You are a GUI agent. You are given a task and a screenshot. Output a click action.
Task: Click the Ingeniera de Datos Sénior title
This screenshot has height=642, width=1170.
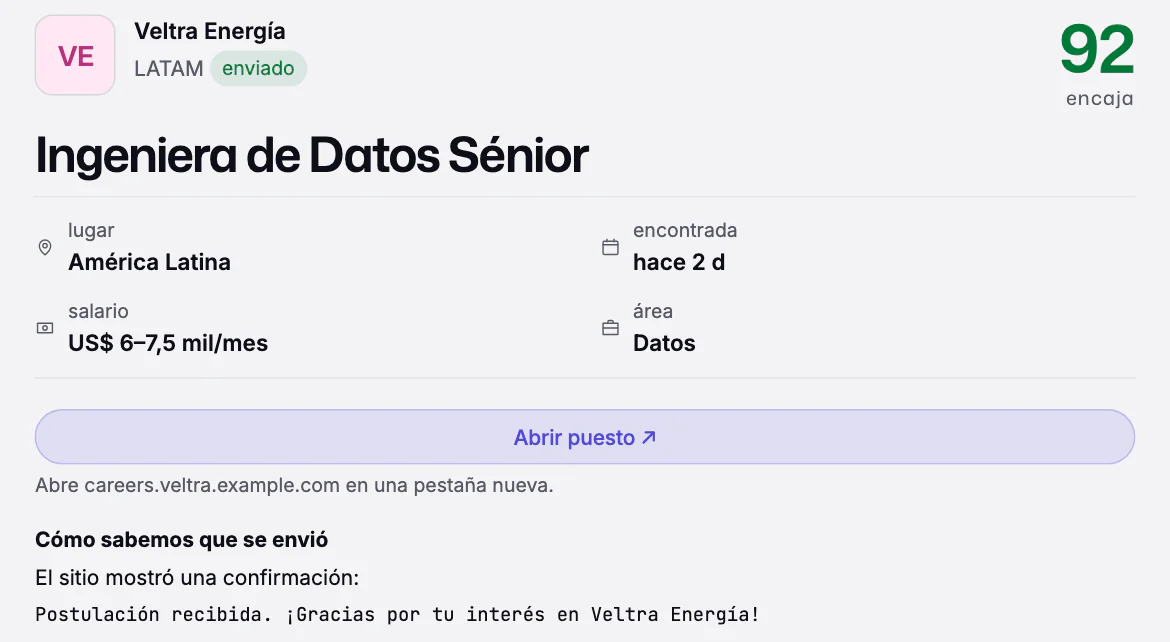(312, 155)
